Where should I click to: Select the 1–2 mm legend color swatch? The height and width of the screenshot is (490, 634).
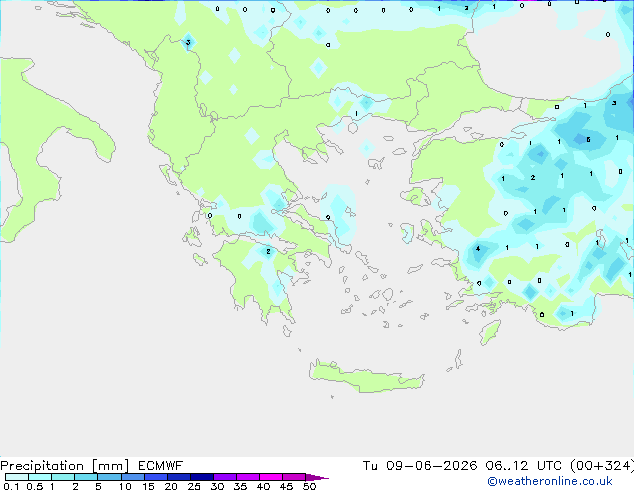point(63,477)
